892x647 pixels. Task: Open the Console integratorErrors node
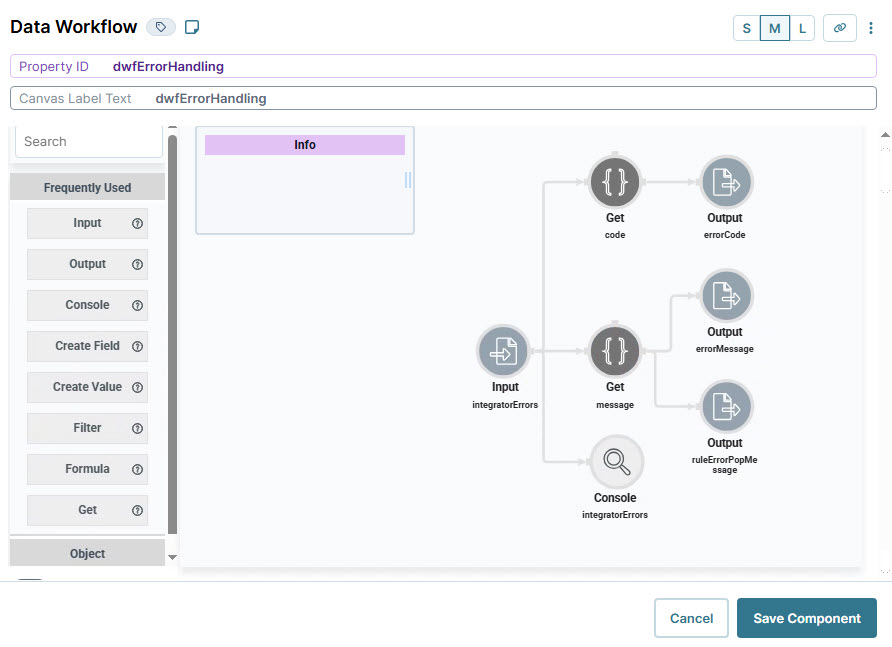click(x=616, y=461)
